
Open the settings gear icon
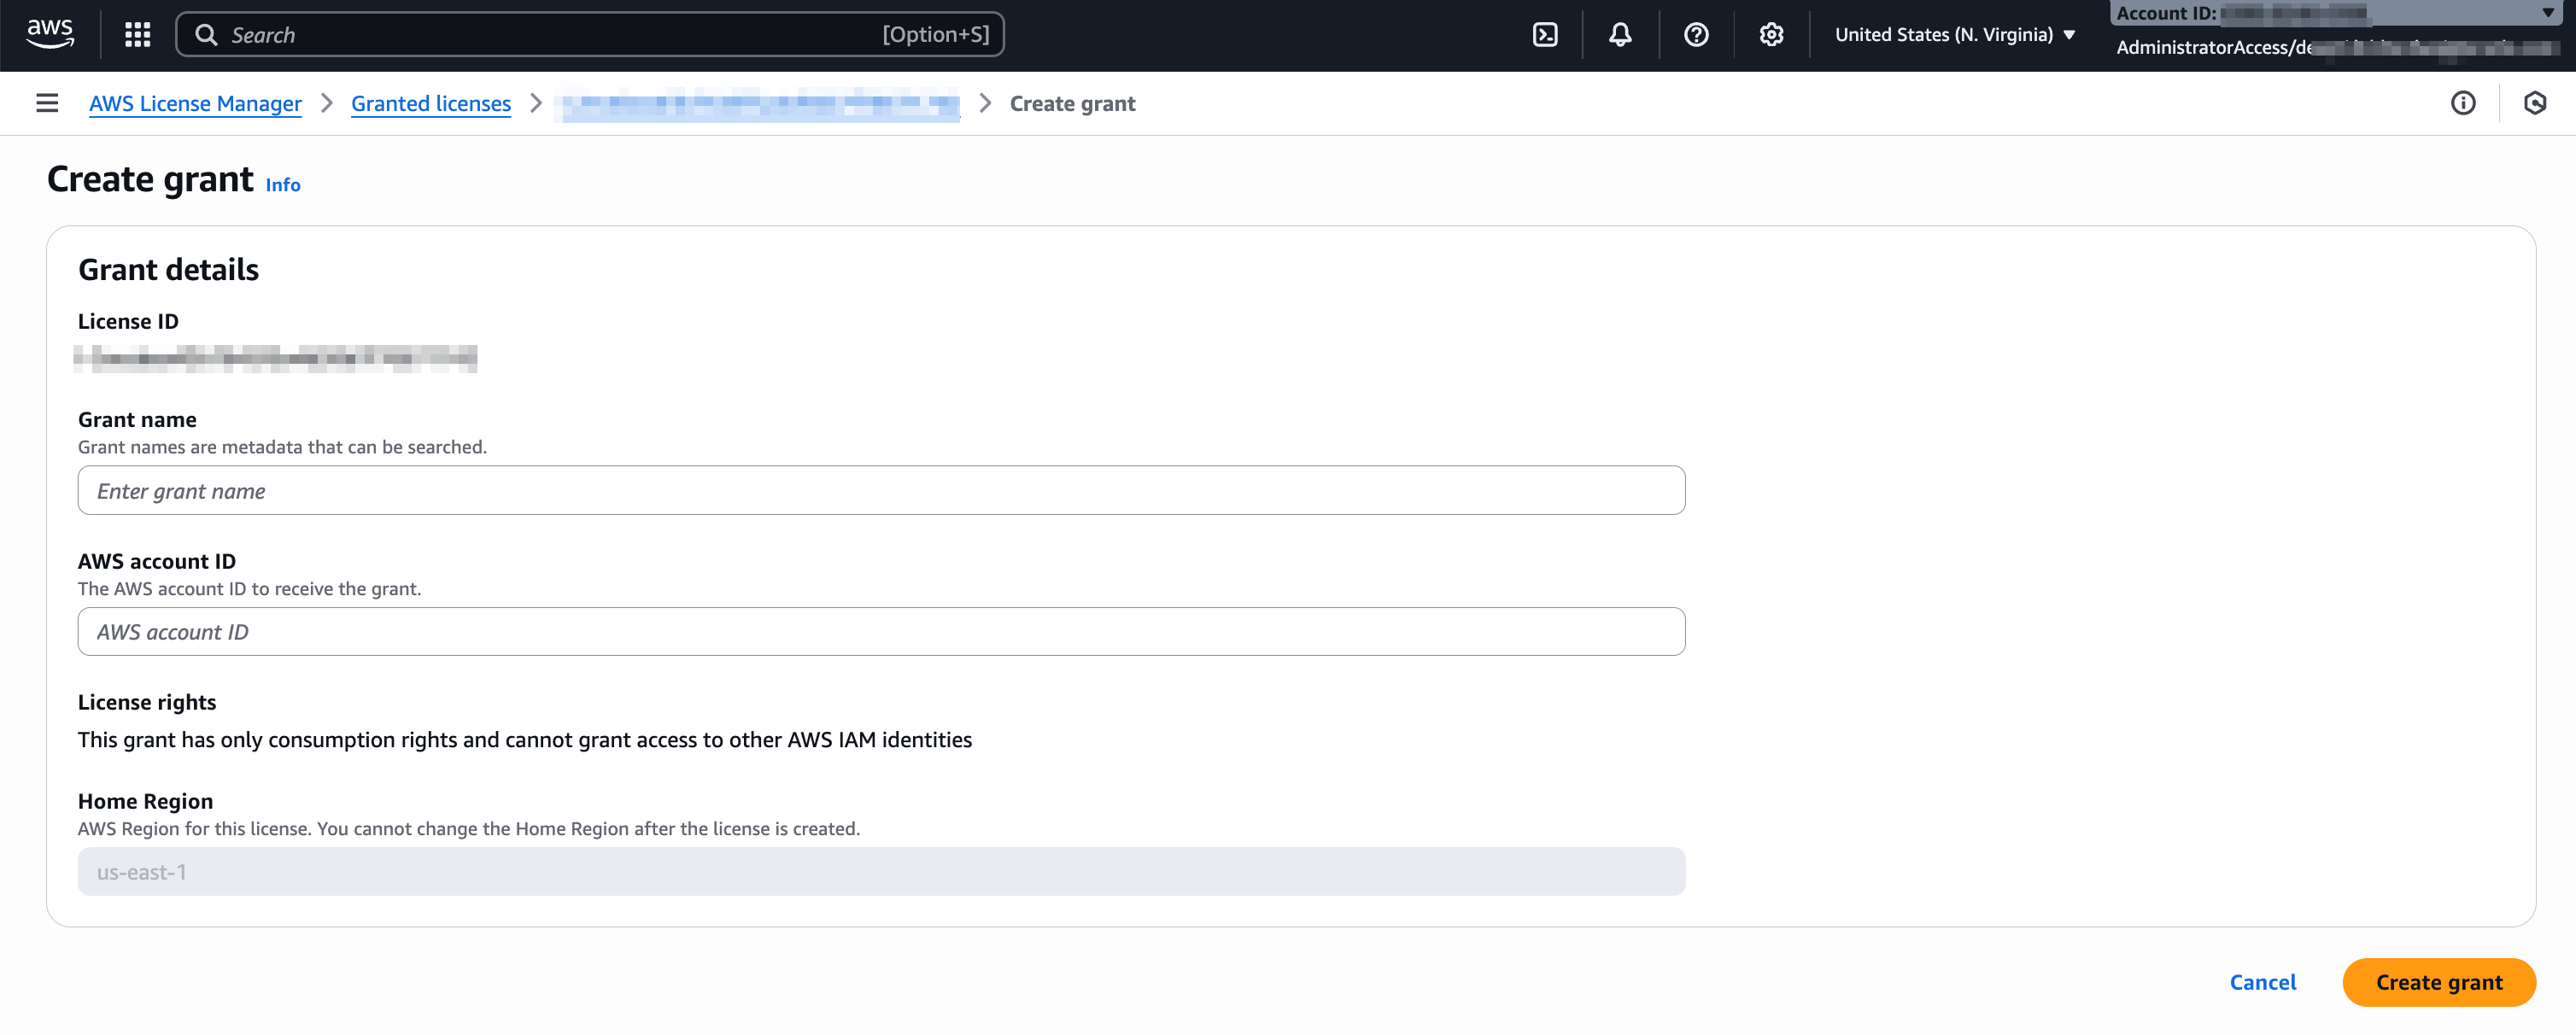[x=1770, y=34]
